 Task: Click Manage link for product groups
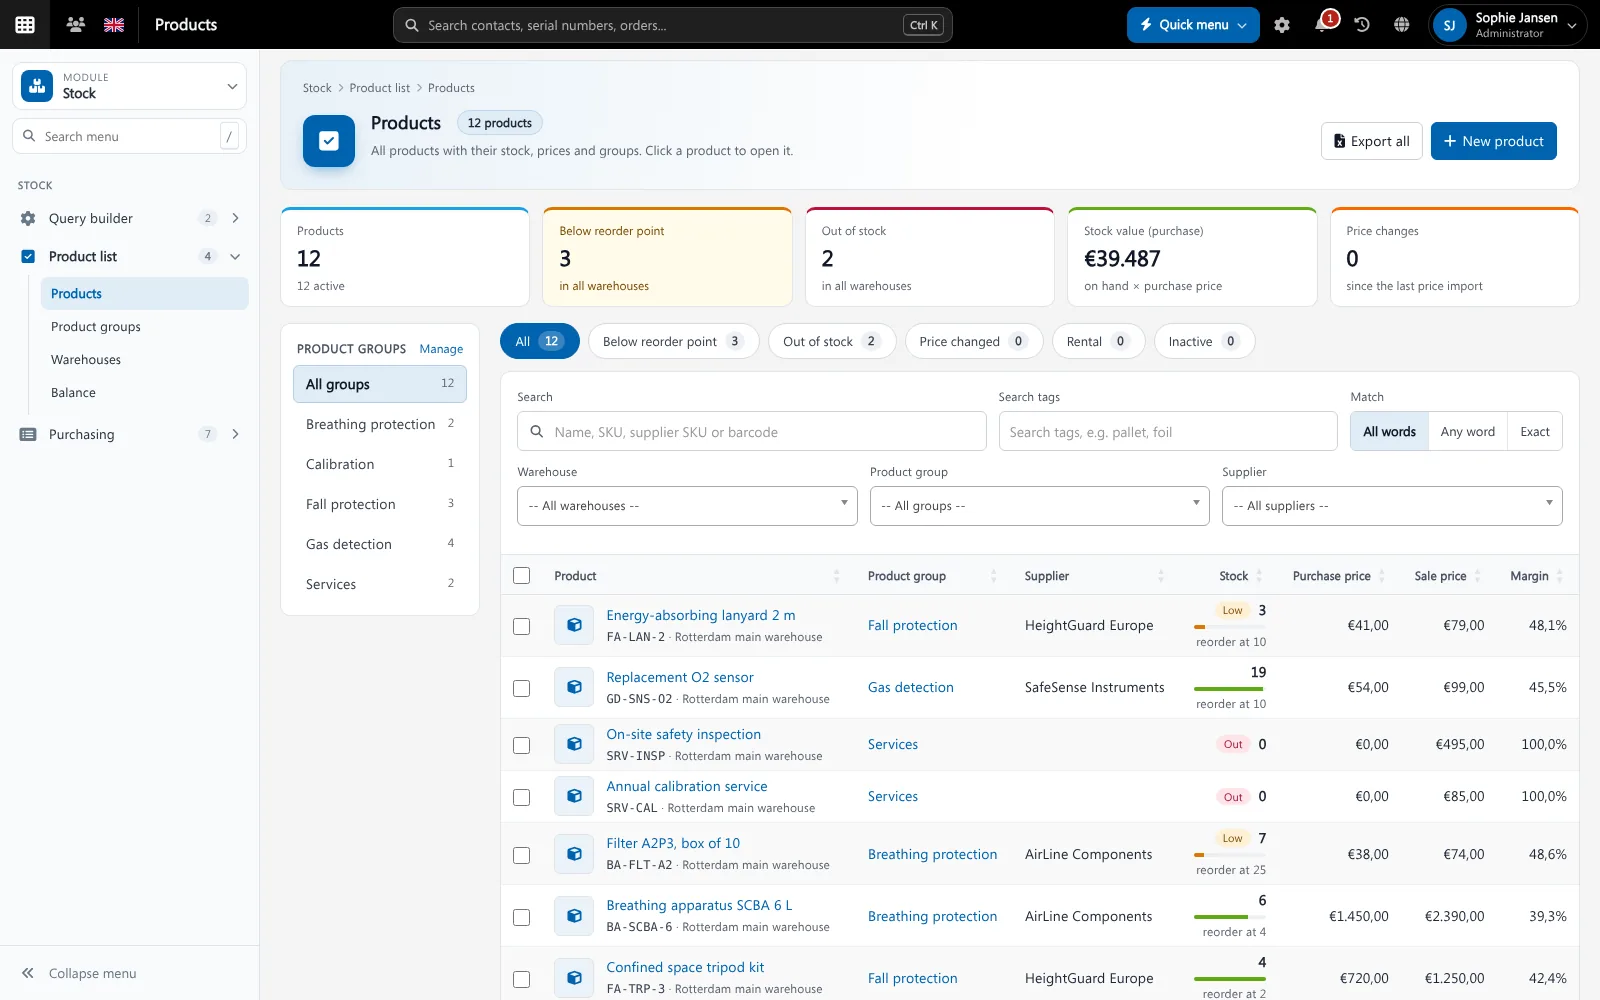coord(441,349)
